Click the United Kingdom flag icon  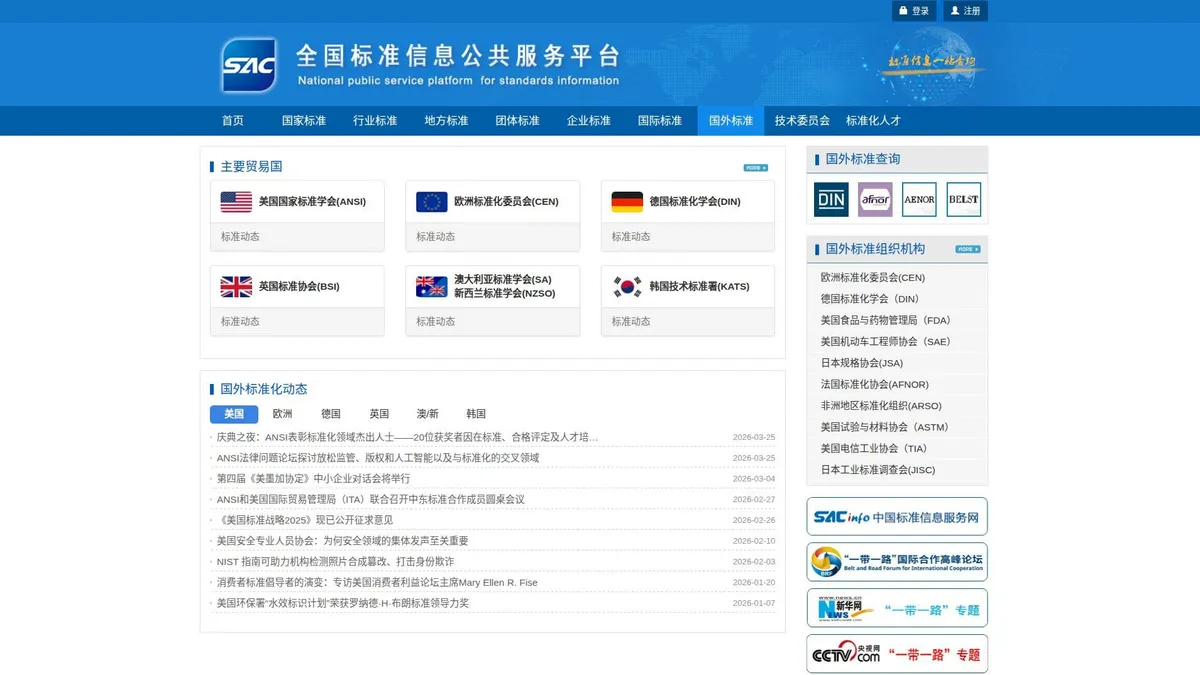pos(236,287)
